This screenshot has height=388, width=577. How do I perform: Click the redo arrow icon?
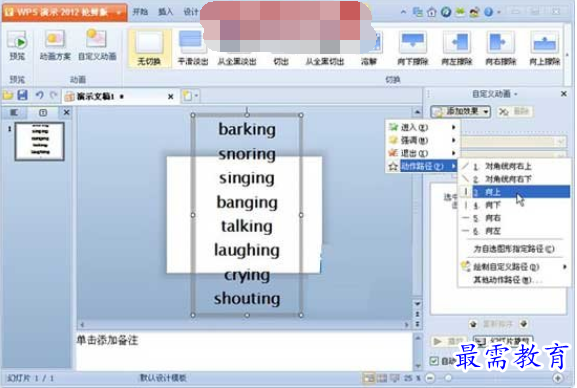click(x=54, y=96)
